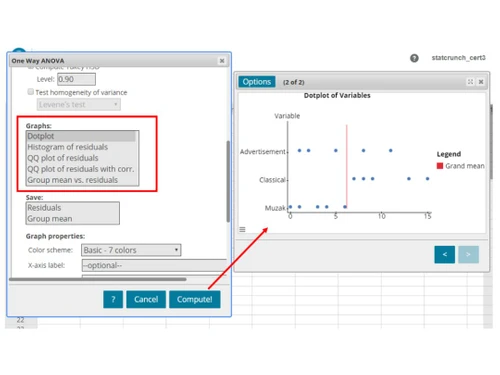Screen dimensions: 500x375
Task: Click the vertical scrollbar in ANOVA dialog
Action: (228, 181)
